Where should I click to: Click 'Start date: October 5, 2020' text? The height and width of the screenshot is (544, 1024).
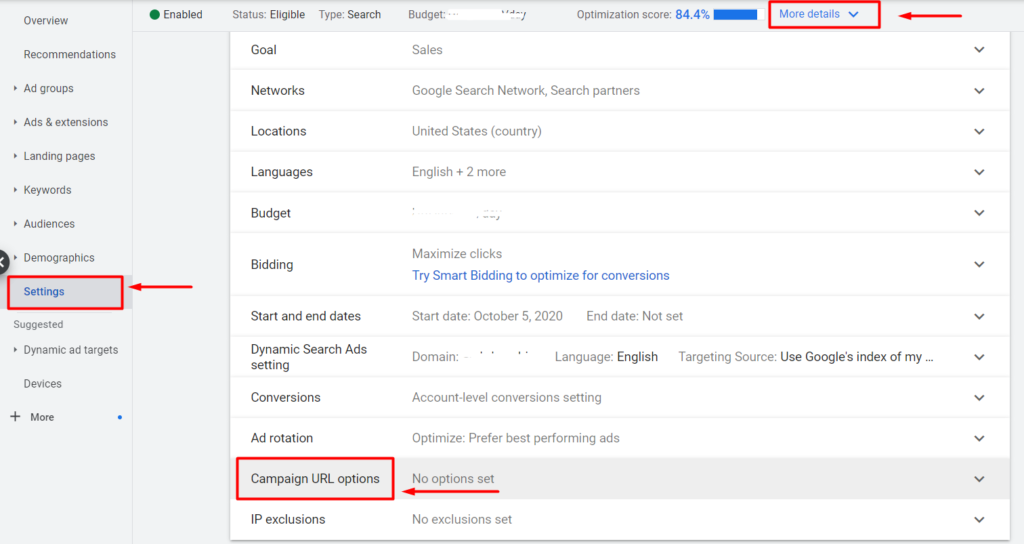coord(487,316)
